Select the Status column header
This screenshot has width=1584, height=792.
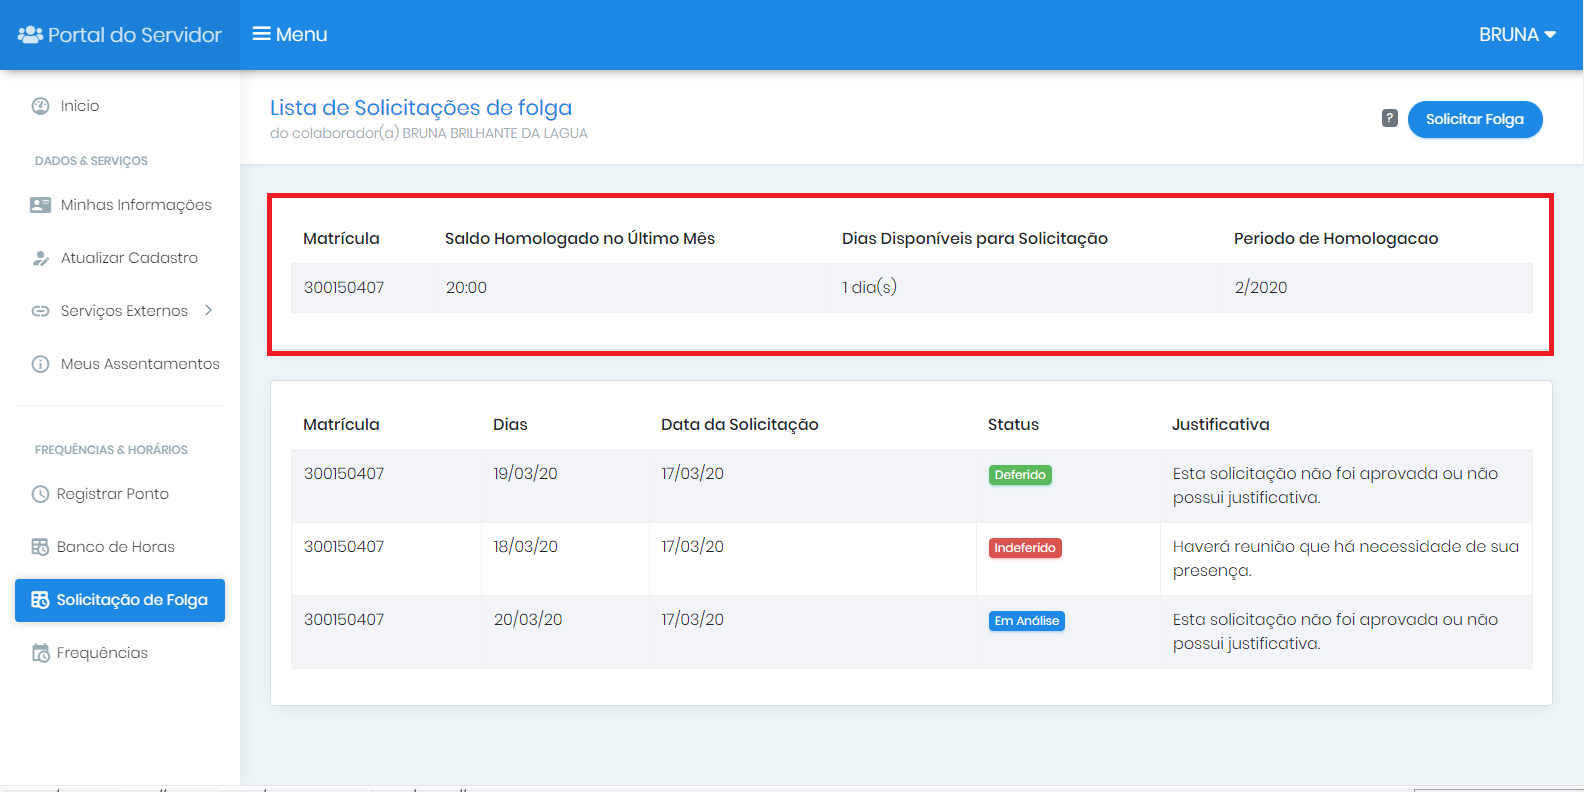coord(1013,425)
